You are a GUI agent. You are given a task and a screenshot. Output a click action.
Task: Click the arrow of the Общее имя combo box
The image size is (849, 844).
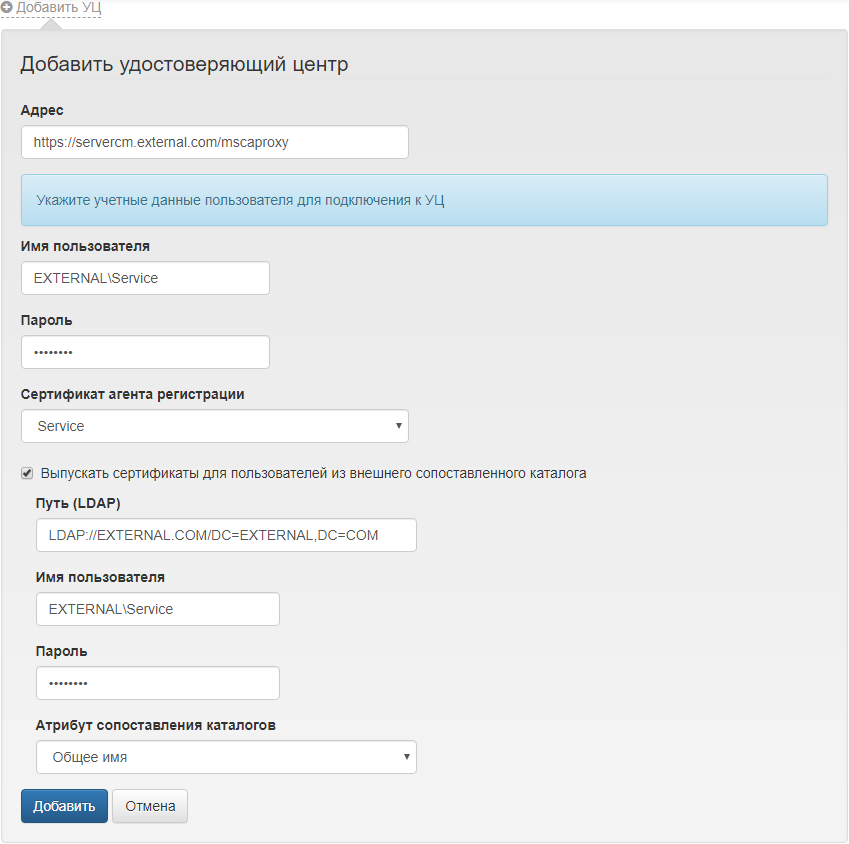pos(407,756)
